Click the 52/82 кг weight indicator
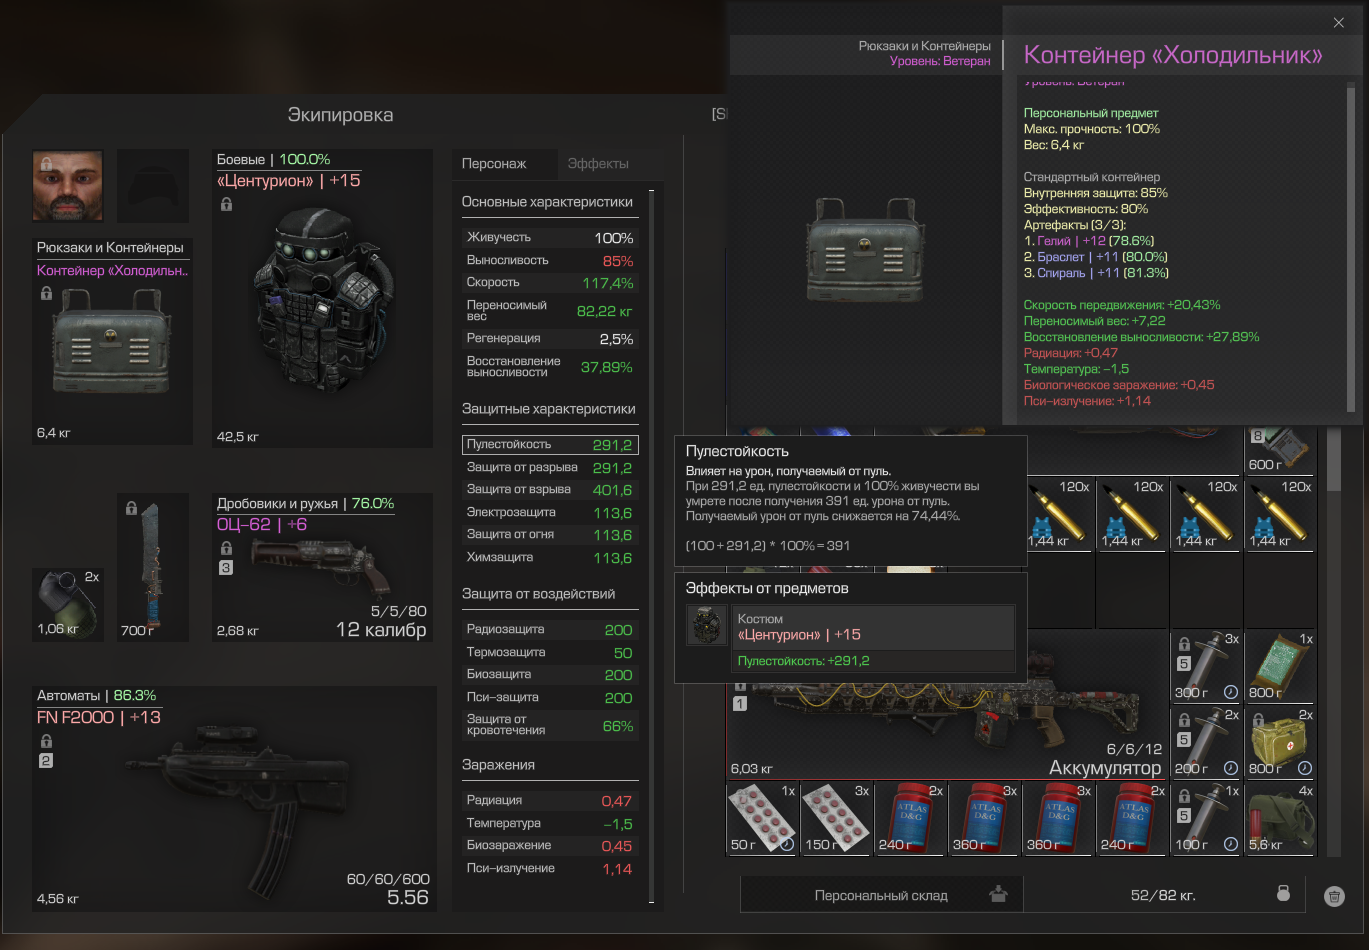 1162,895
